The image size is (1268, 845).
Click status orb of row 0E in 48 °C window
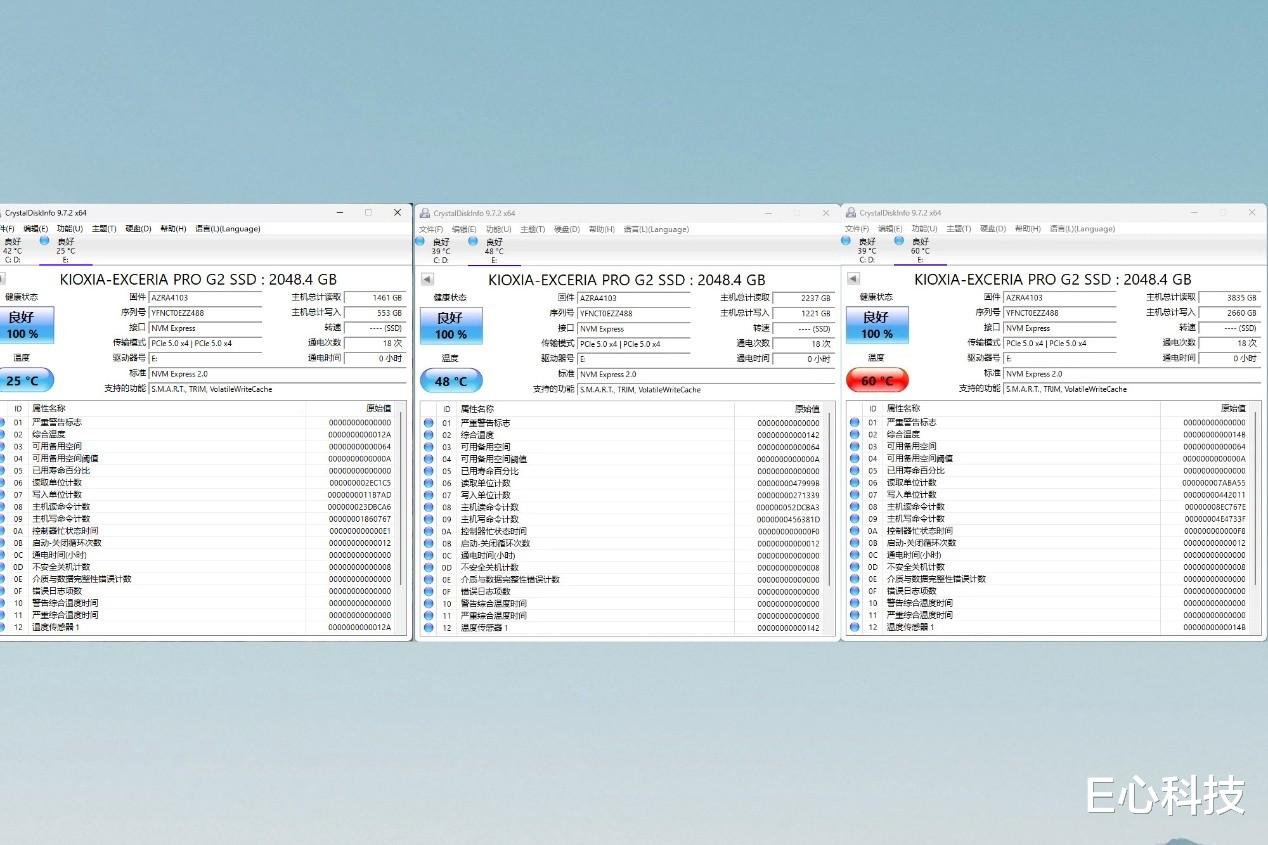429,579
